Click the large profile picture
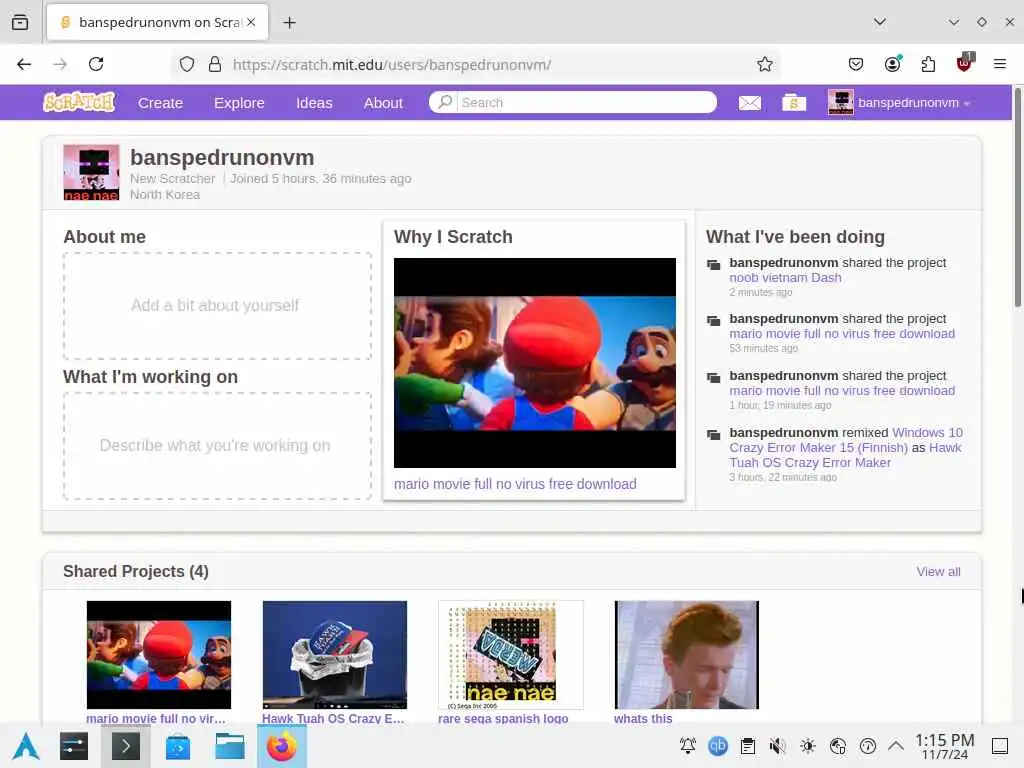The height and width of the screenshot is (768, 1024). (91, 172)
